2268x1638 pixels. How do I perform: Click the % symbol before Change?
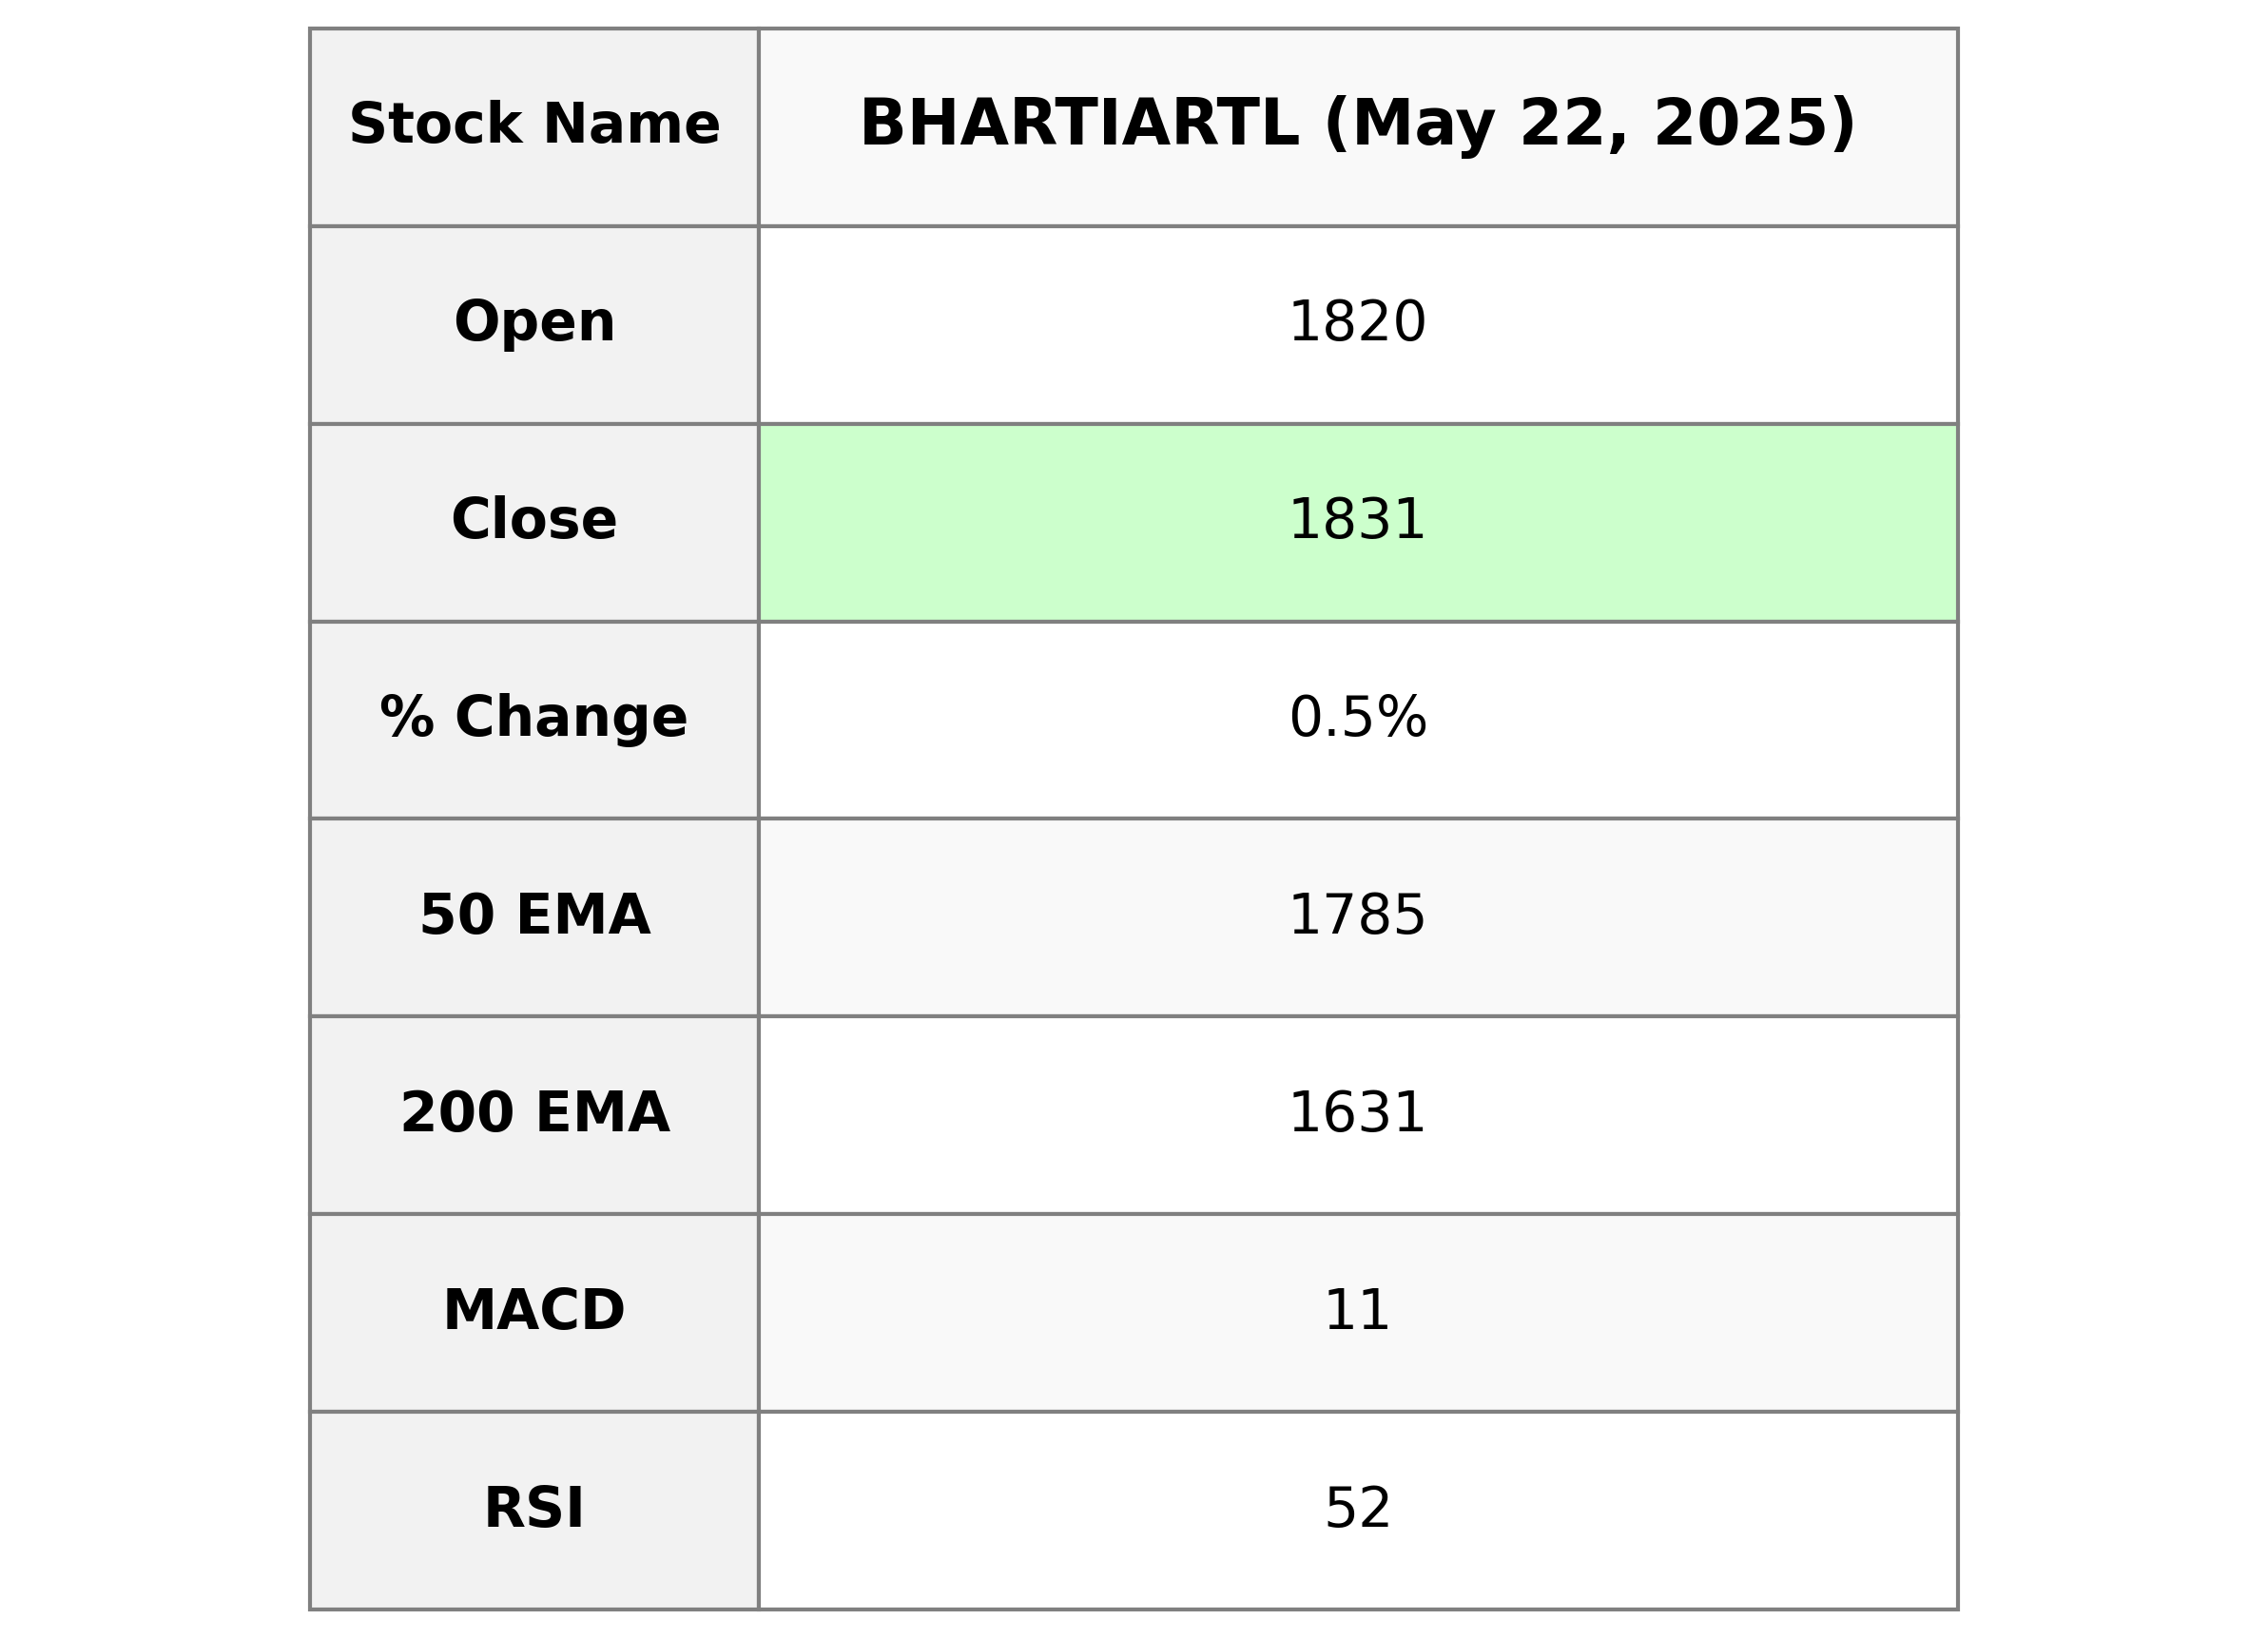[x=407, y=718]
